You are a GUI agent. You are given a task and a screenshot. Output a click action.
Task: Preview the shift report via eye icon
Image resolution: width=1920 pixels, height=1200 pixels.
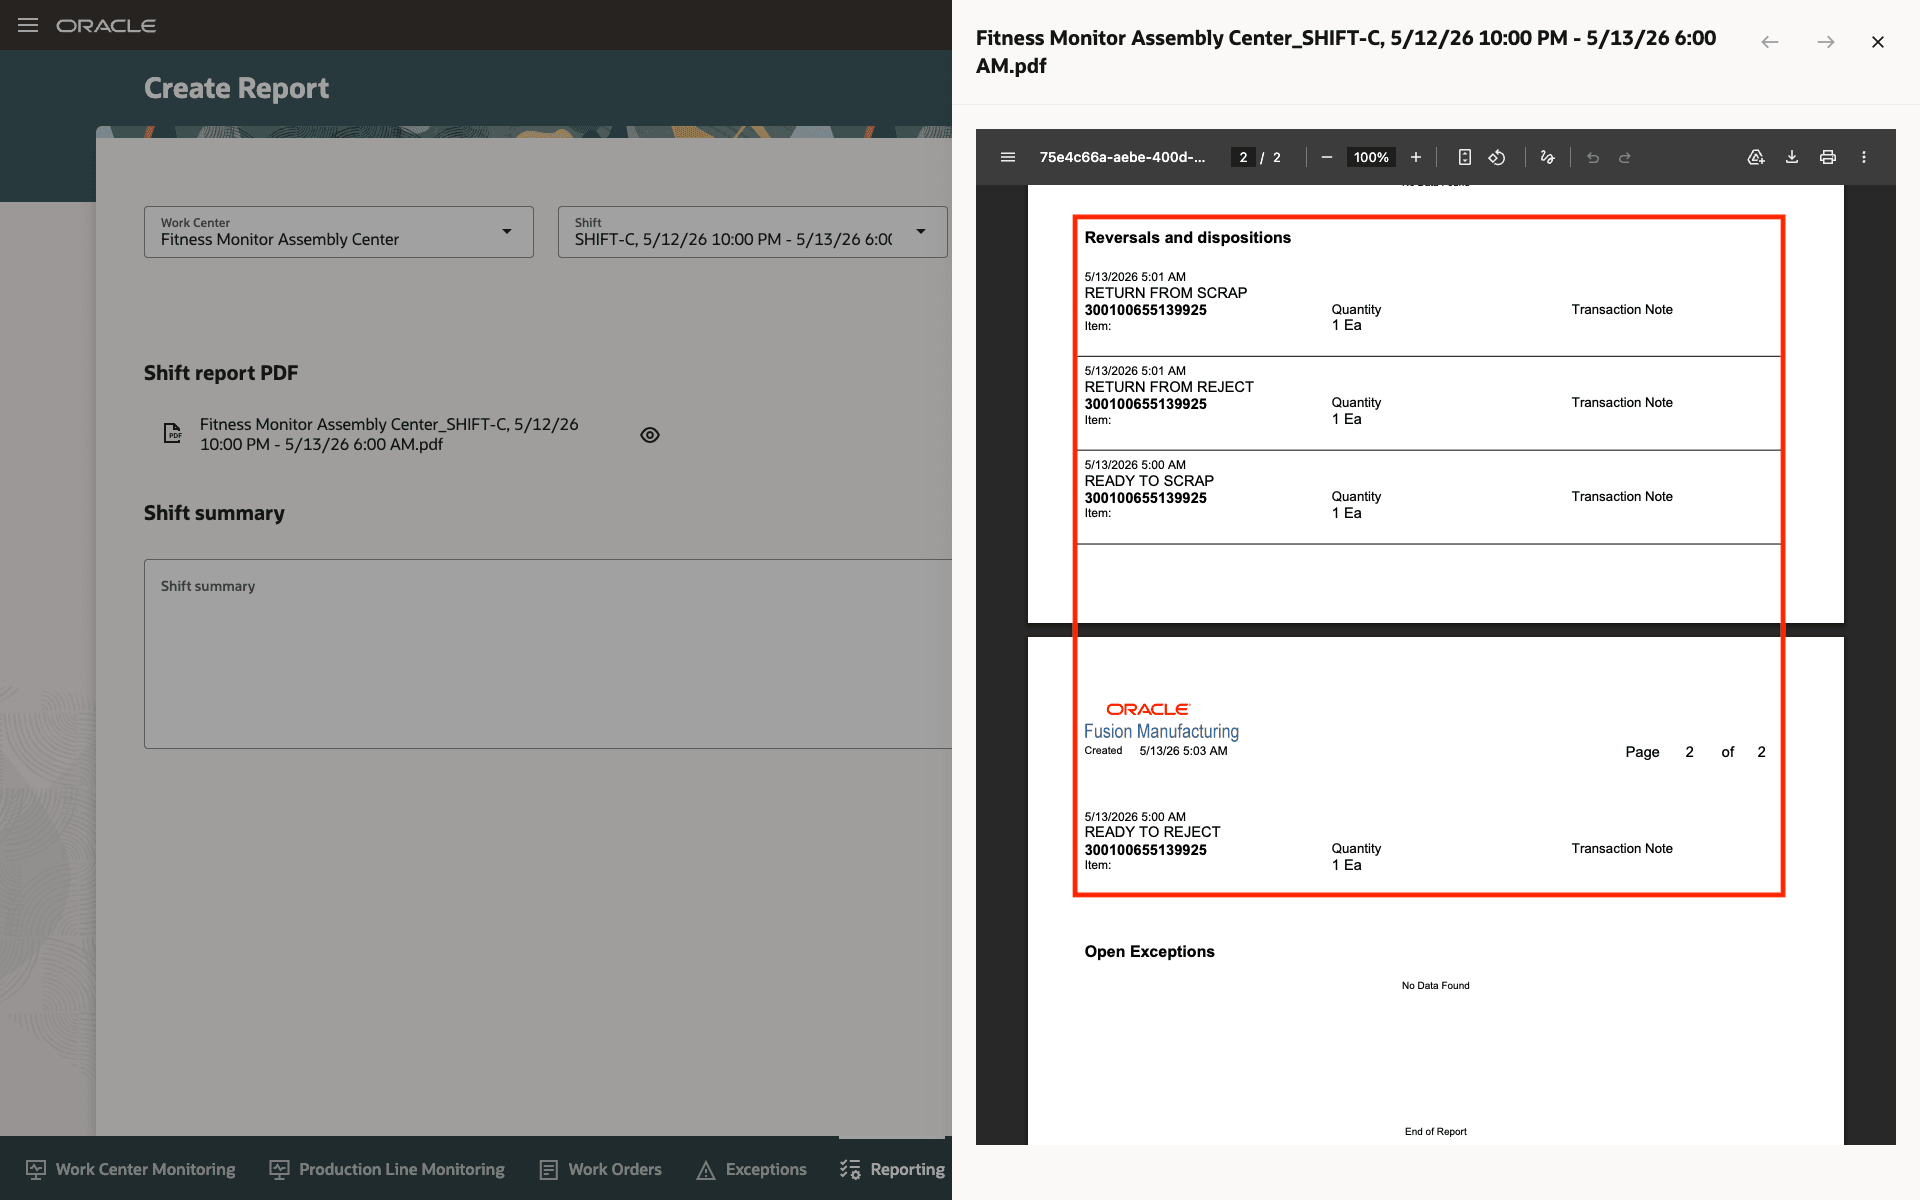[x=650, y=435]
